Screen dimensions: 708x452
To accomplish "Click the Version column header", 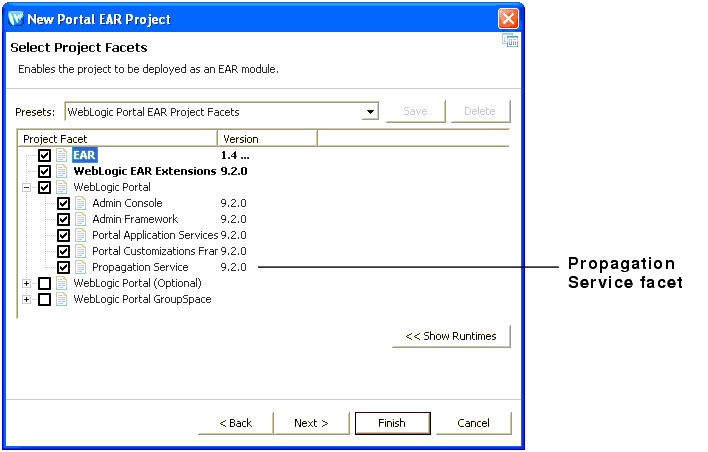I will (267, 139).
